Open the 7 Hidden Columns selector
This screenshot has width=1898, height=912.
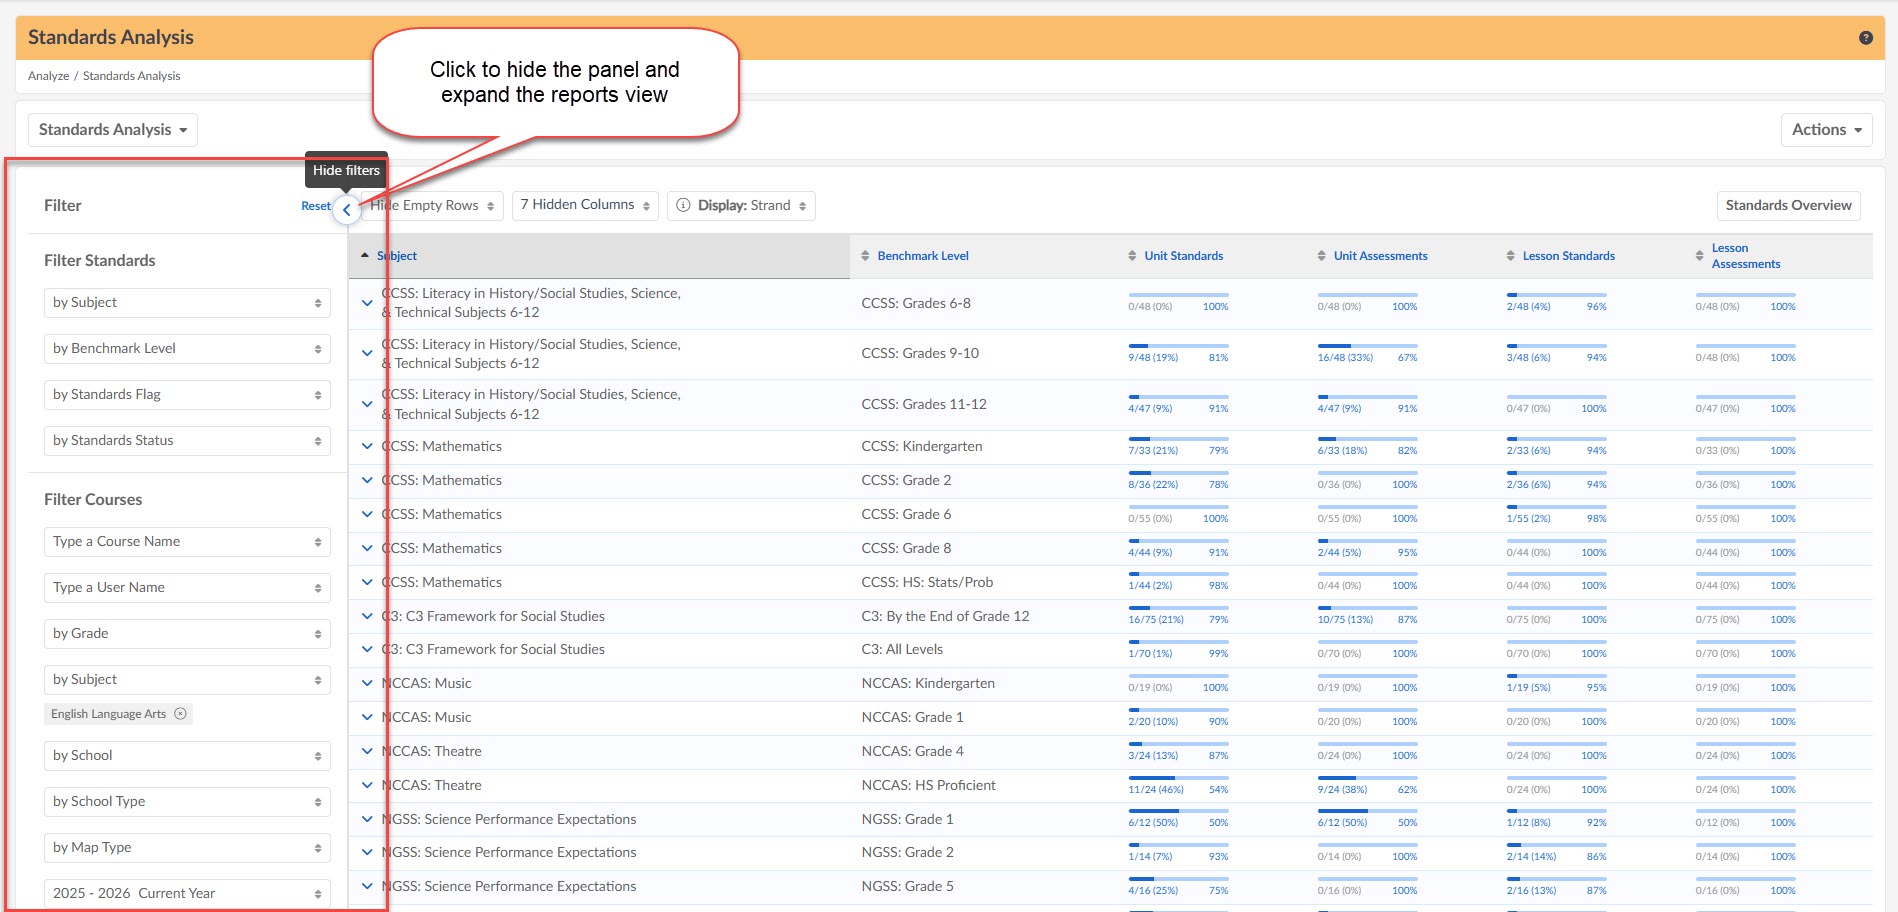(x=585, y=205)
